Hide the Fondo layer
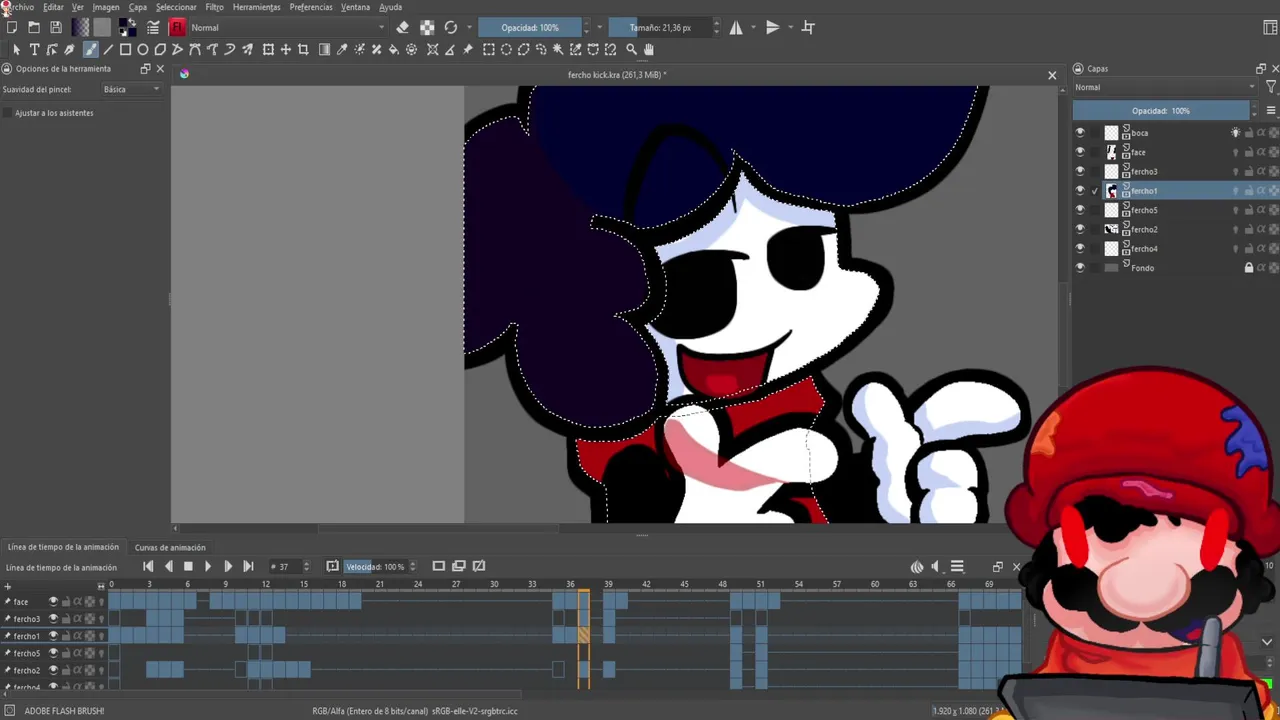 1079,268
